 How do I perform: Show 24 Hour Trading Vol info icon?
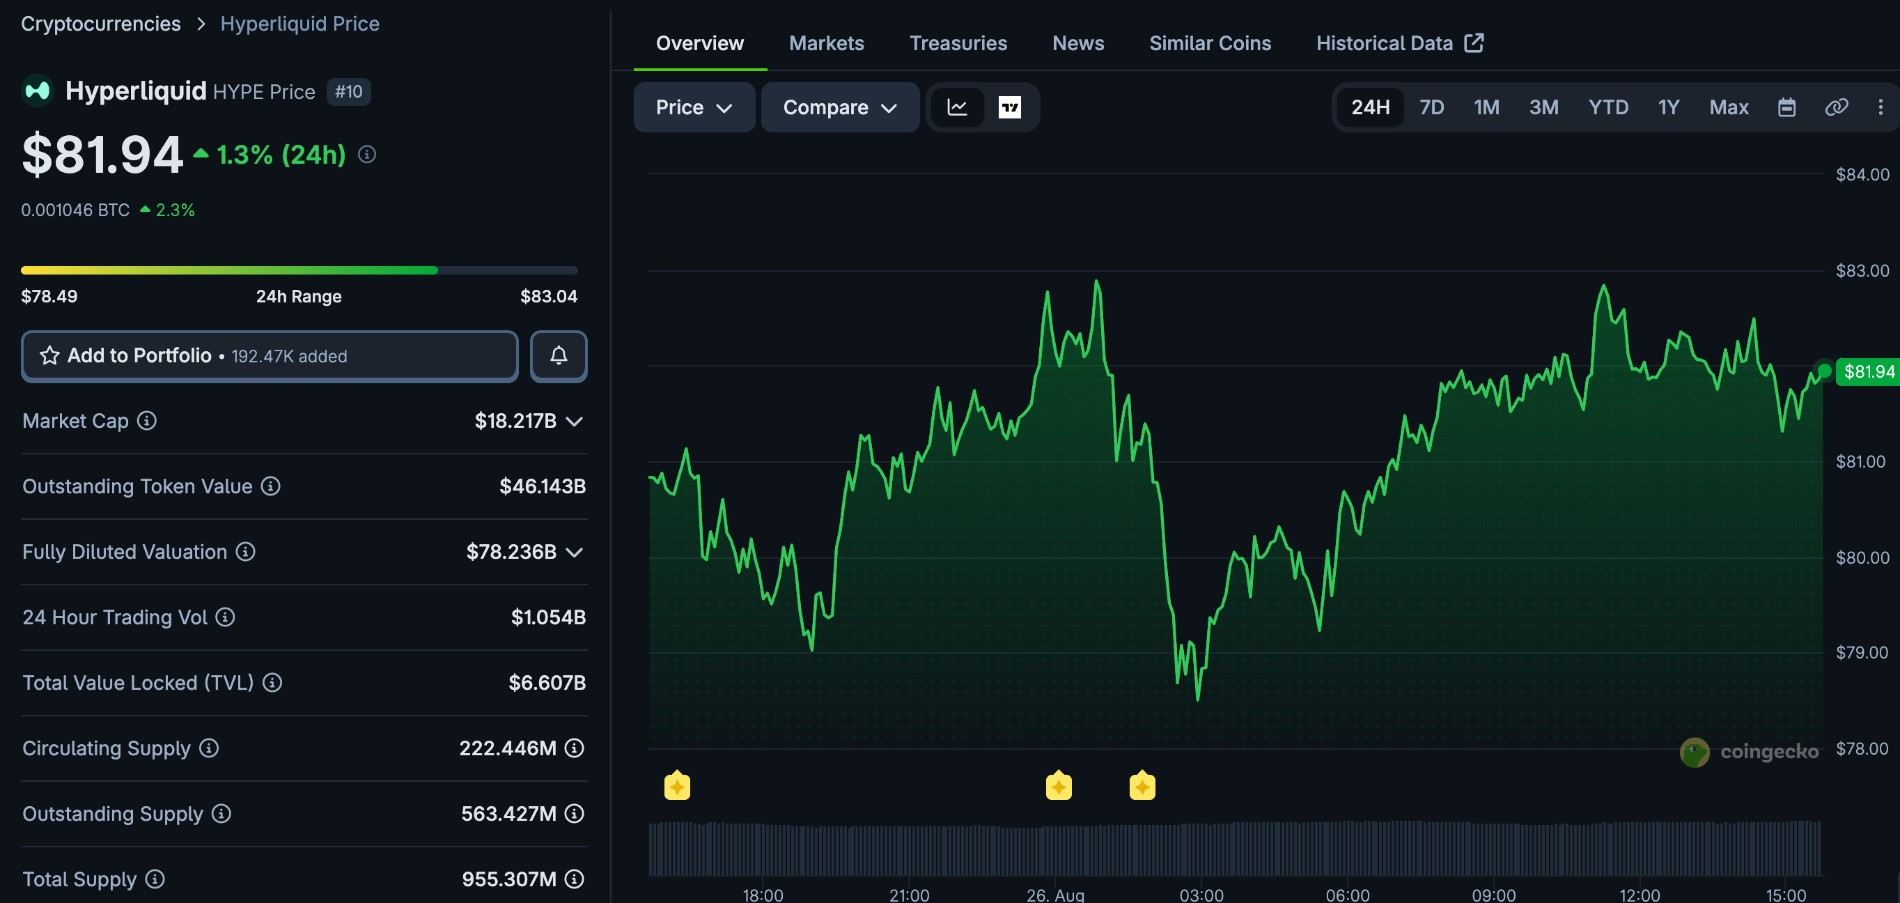226,617
